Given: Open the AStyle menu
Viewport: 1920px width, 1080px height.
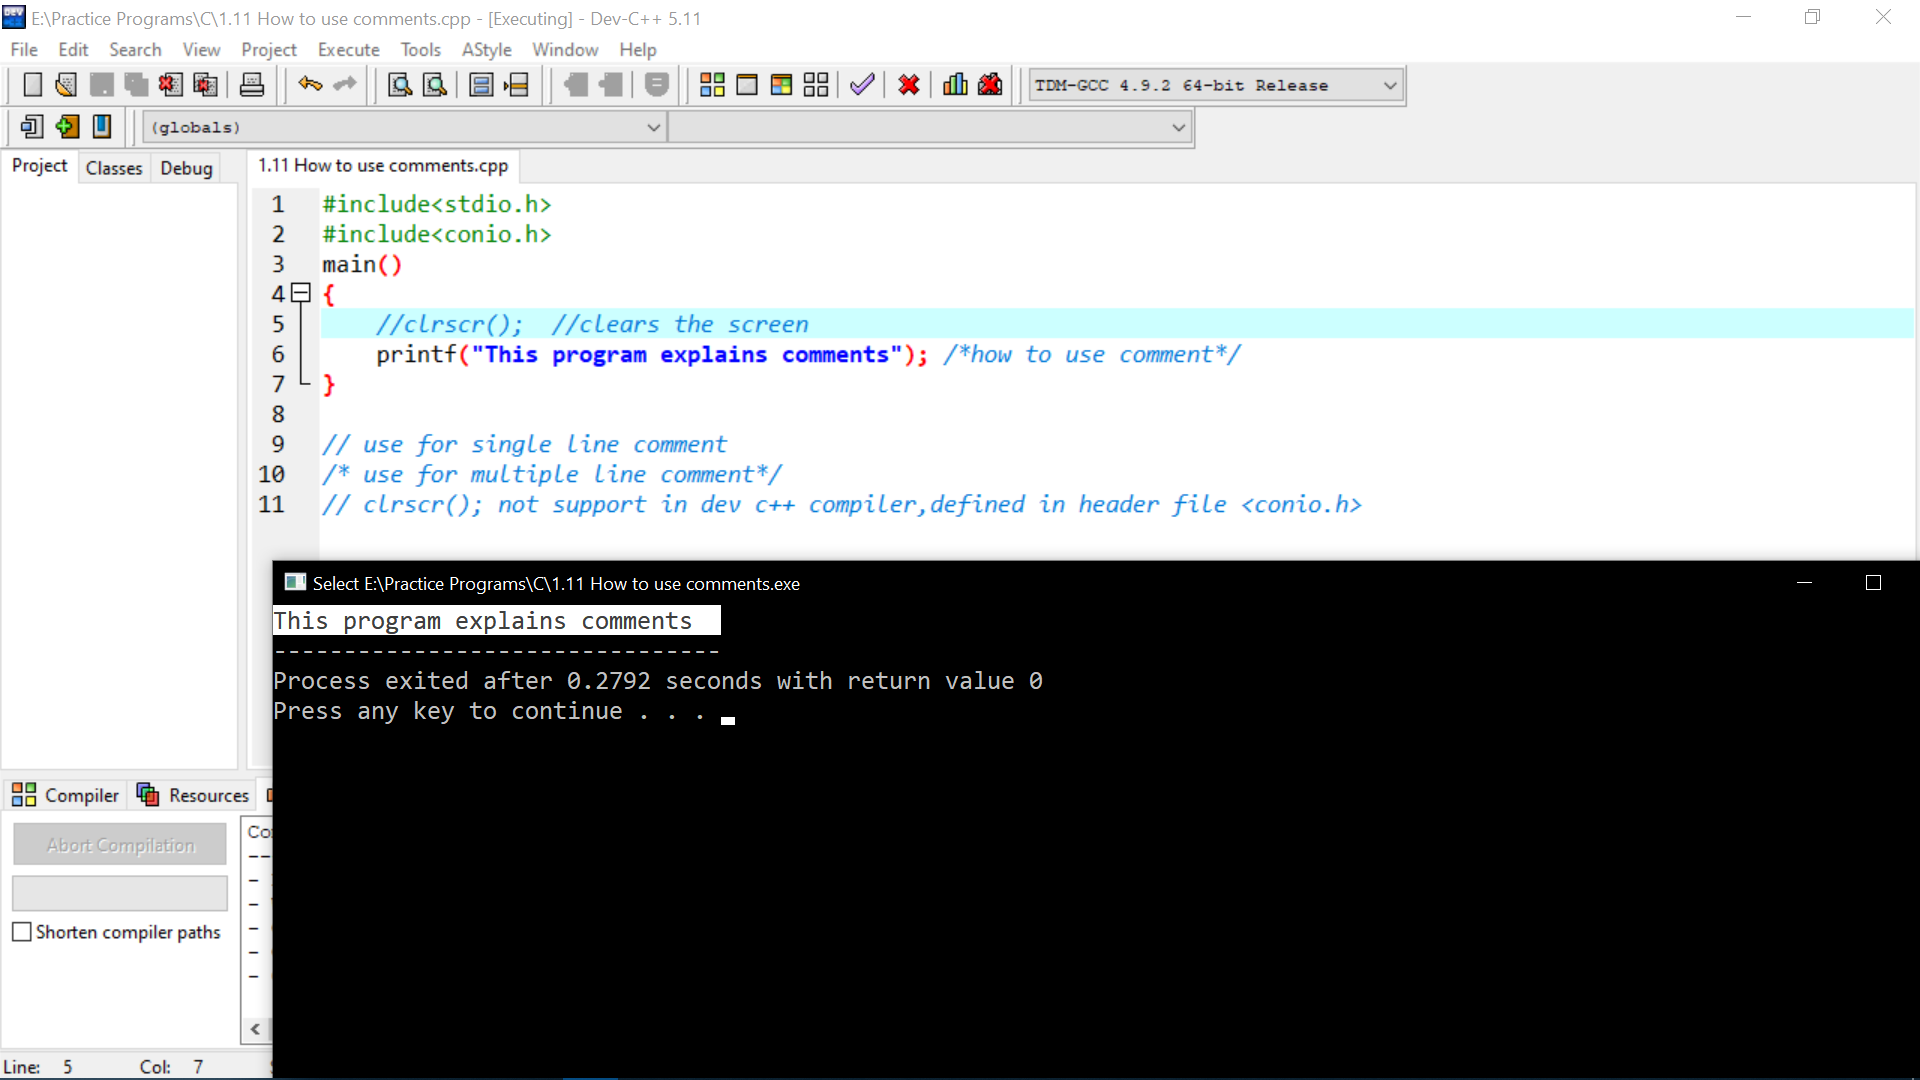Looking at the screenshot, I should pyautogui.click(x=487, y=50).
